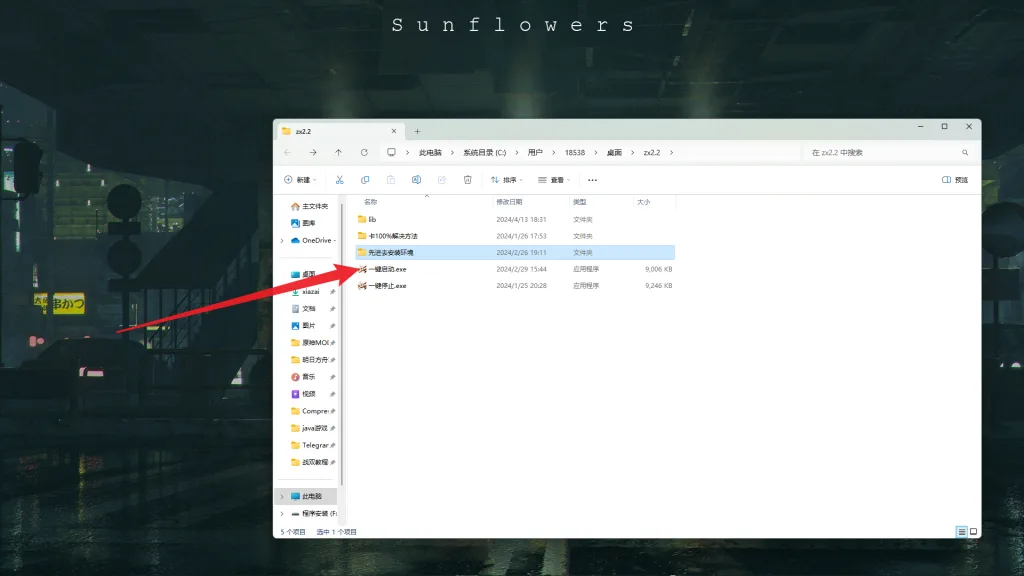Open the 查看 View dropdown
This screenshot has width=1024, height=576.
click(x=554, y=180)
